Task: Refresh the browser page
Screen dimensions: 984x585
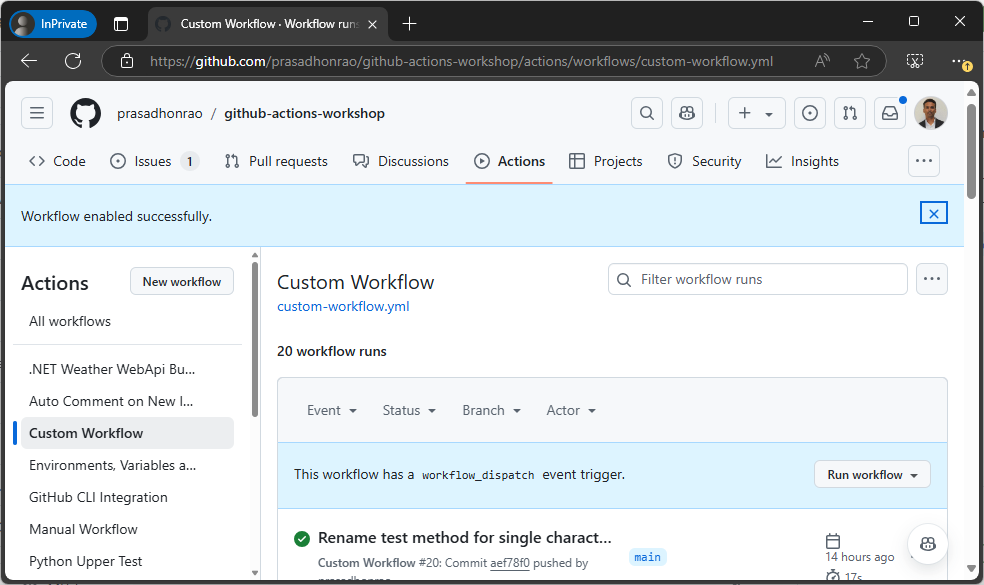Action: [x=73, y=61]
